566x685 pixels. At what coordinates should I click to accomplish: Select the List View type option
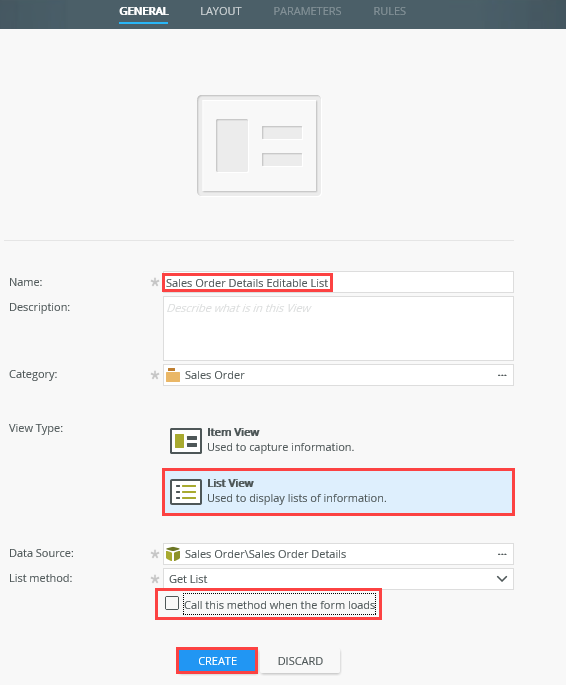pos(338,492)
